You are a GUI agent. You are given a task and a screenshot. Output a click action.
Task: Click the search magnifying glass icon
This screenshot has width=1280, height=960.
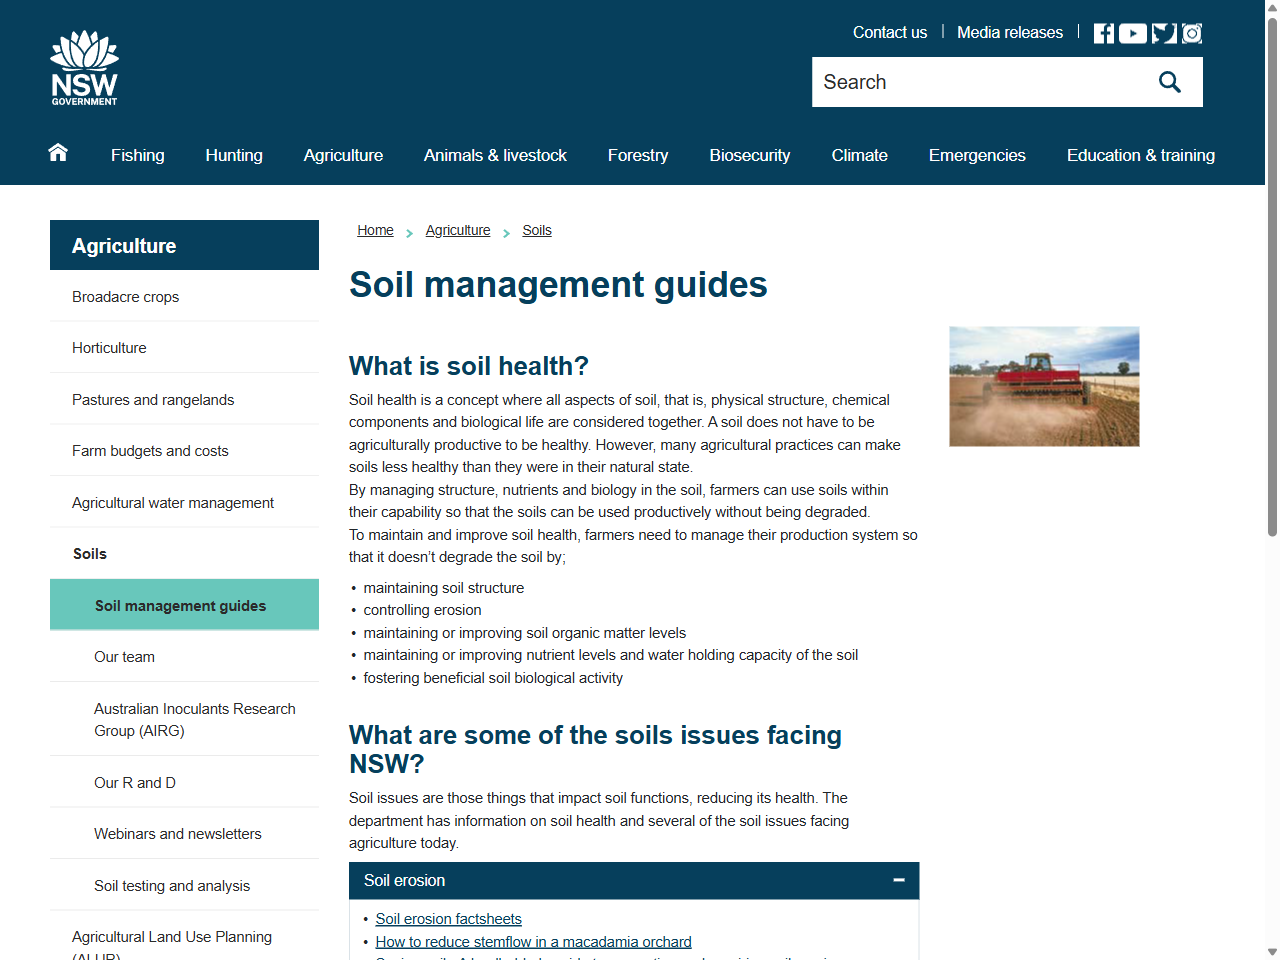pos(1169,81)
